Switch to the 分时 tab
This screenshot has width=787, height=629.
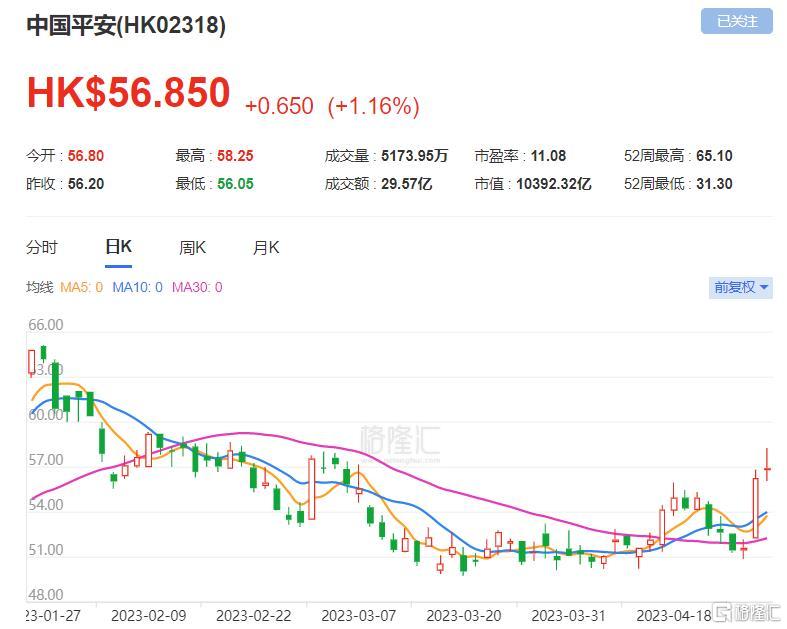(42, 247)
